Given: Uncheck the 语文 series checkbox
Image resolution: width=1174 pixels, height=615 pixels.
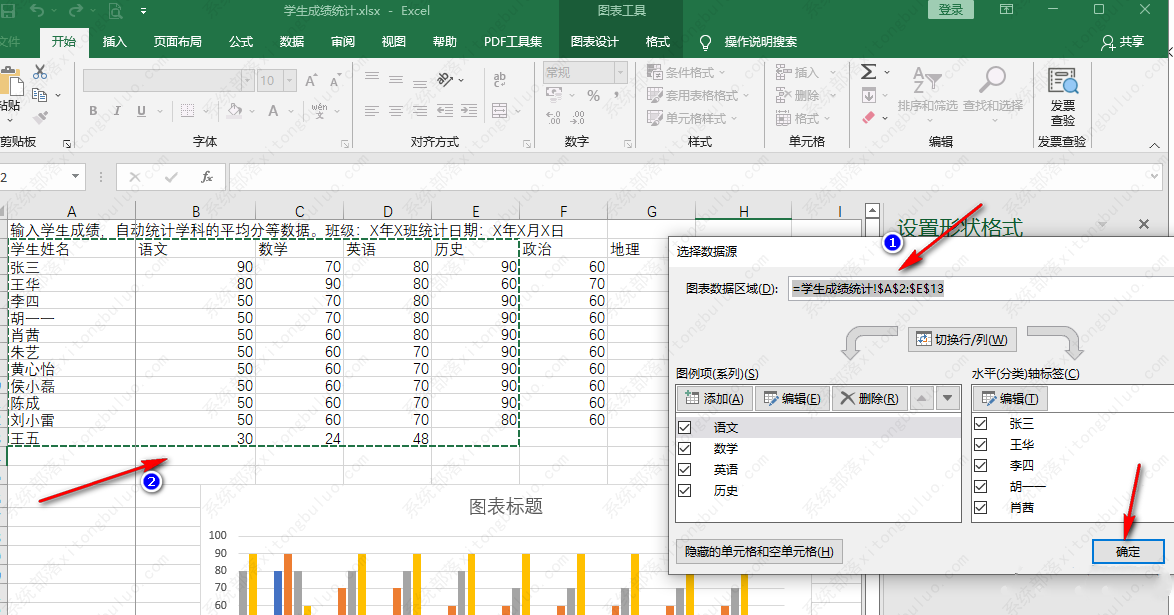Looking at the screenshot, I should point(684,427).
